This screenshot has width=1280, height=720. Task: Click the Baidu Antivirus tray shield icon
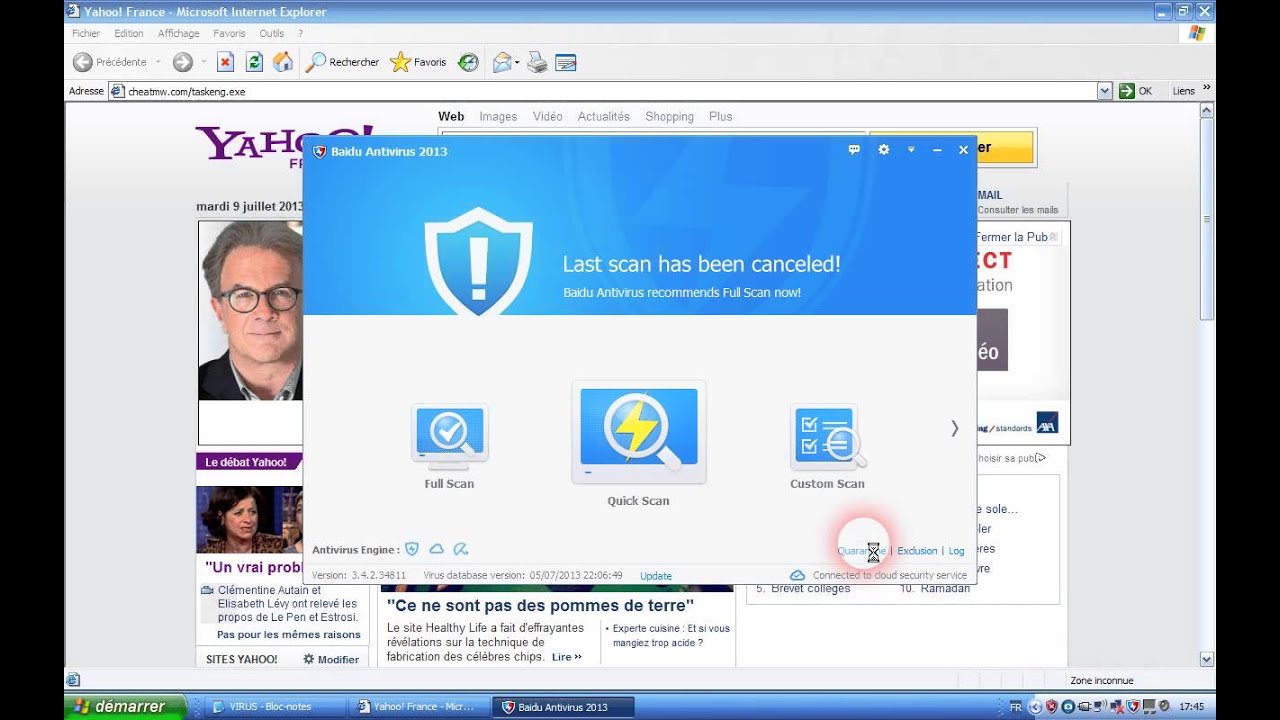1133,707
